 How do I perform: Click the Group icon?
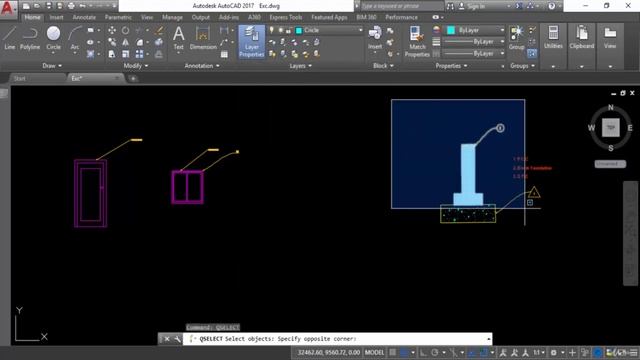point(516,38)
